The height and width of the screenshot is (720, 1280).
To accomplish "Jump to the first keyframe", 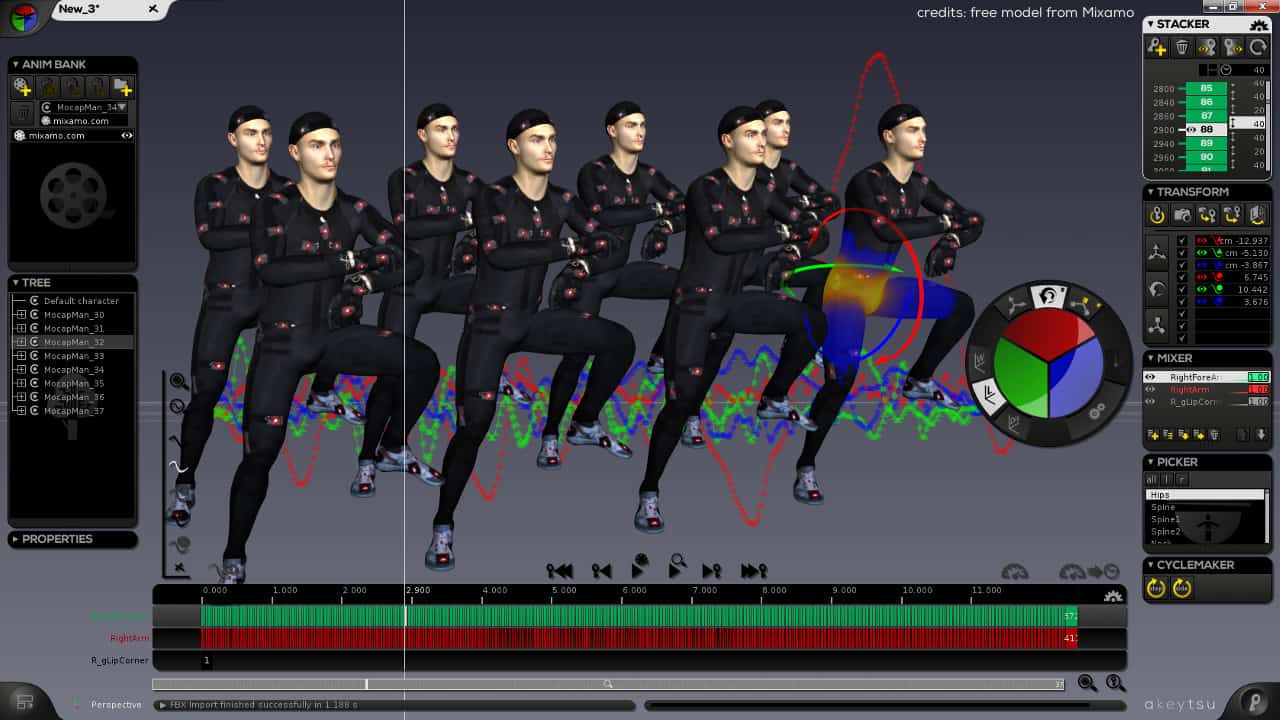I will (559, 571).
